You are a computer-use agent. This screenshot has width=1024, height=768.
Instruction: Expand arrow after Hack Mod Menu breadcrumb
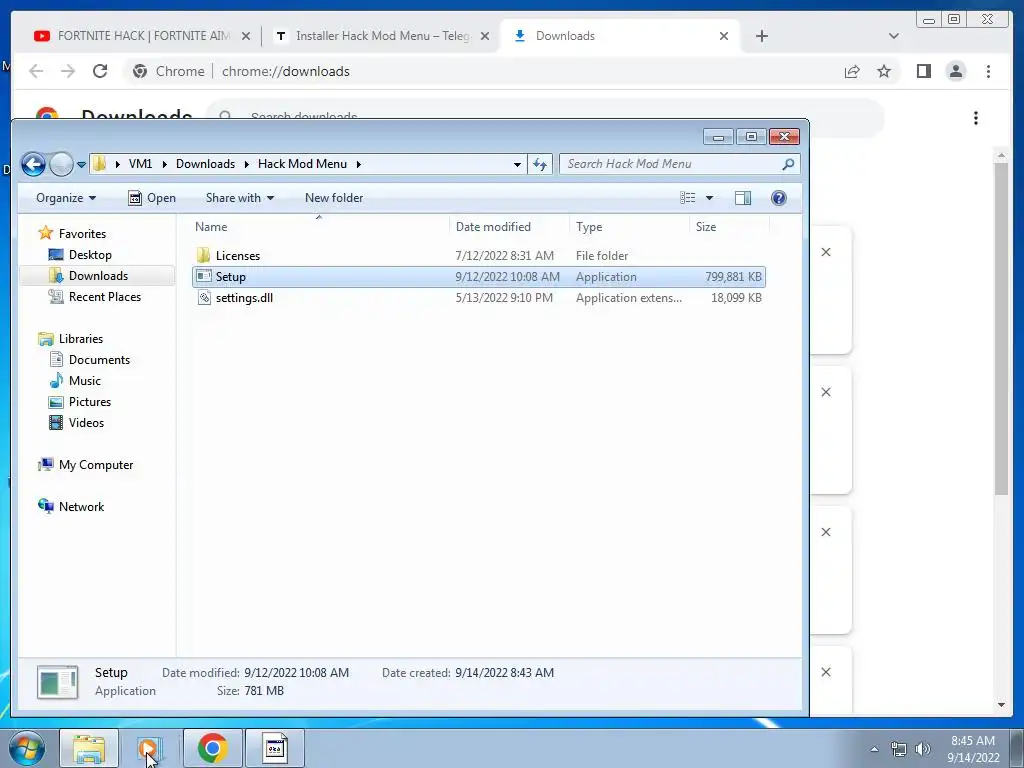point(359,165)
